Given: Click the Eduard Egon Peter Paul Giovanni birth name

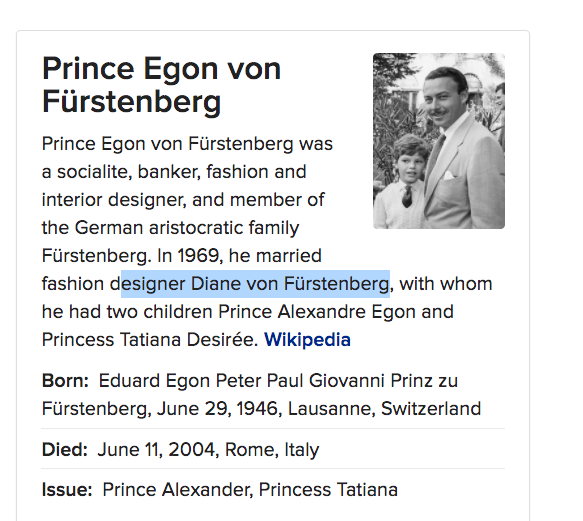Looking at the screenshot, I should 241,381.
